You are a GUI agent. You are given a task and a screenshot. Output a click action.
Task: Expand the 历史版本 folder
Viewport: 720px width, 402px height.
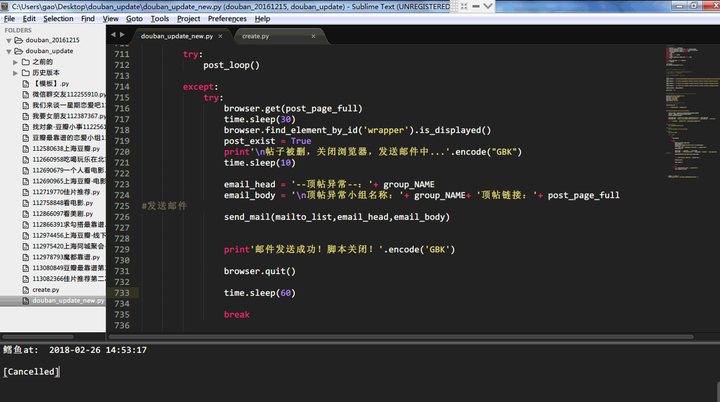[x=16, y=73]
